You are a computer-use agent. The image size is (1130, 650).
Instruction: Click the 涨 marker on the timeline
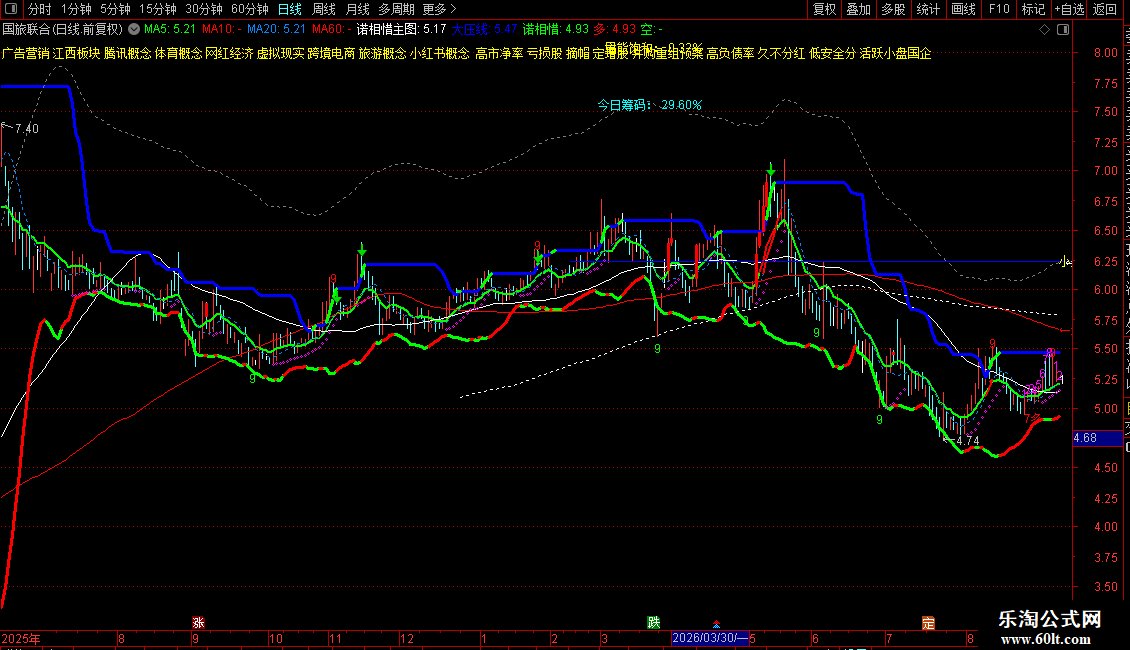tap(198, 623)
